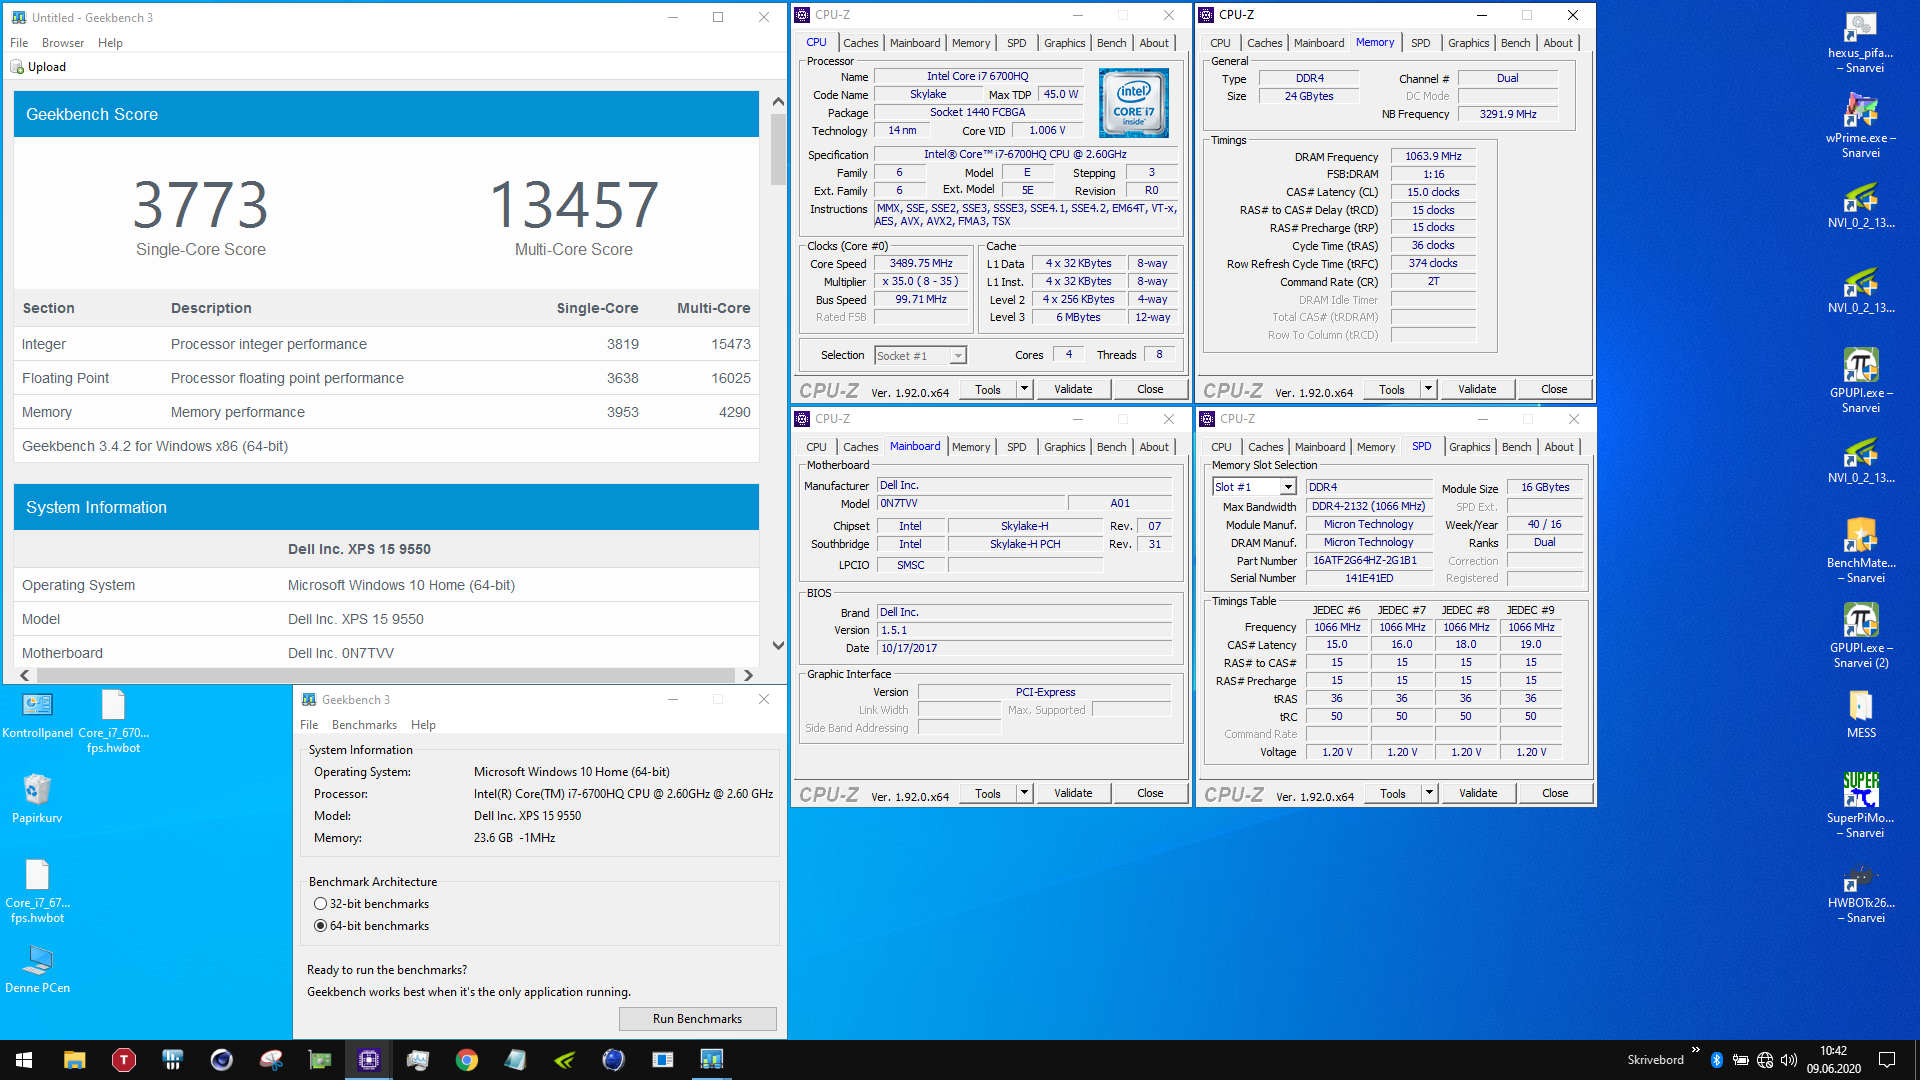Click the Run Benchmarks button

coord(698,1019)
